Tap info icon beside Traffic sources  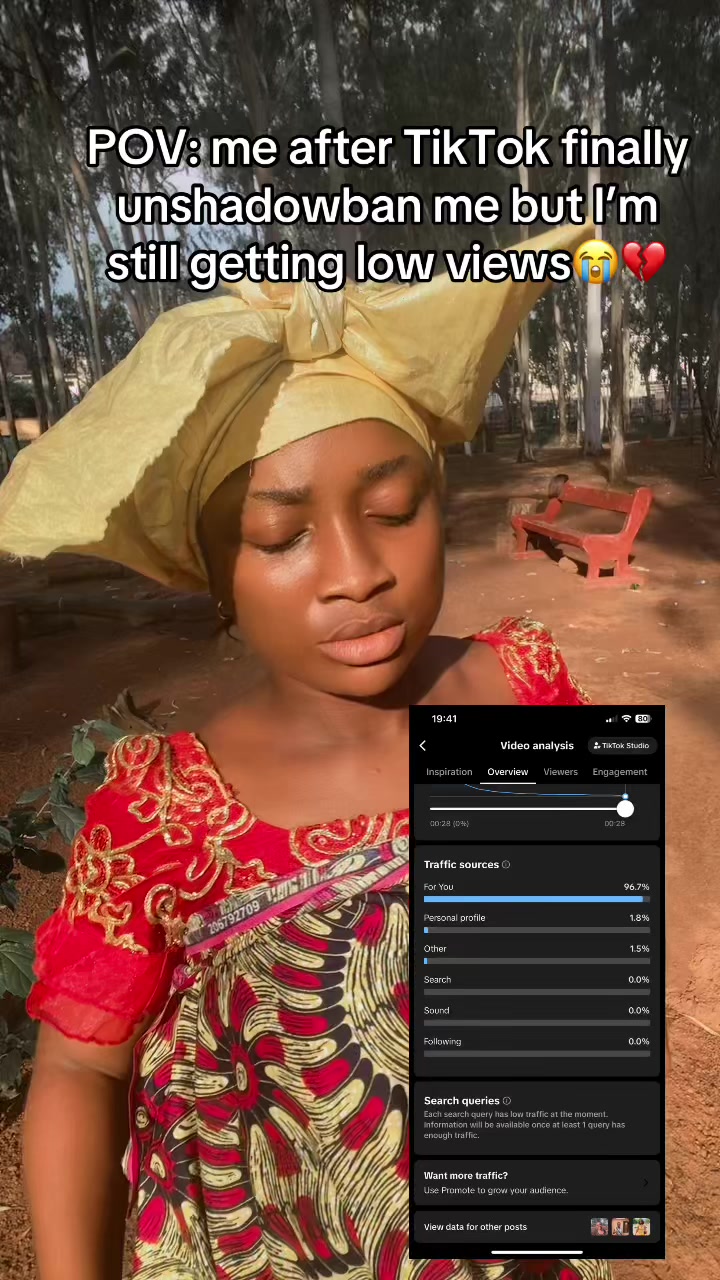pyautogui.click(x=506, y=865)
